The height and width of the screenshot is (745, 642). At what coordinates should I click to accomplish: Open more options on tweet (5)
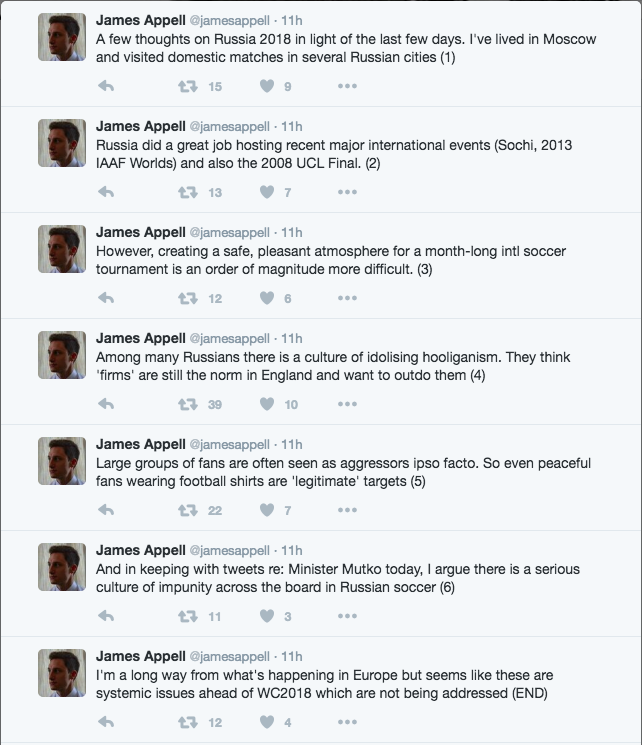pyautogui.click(x=347, y=510)
